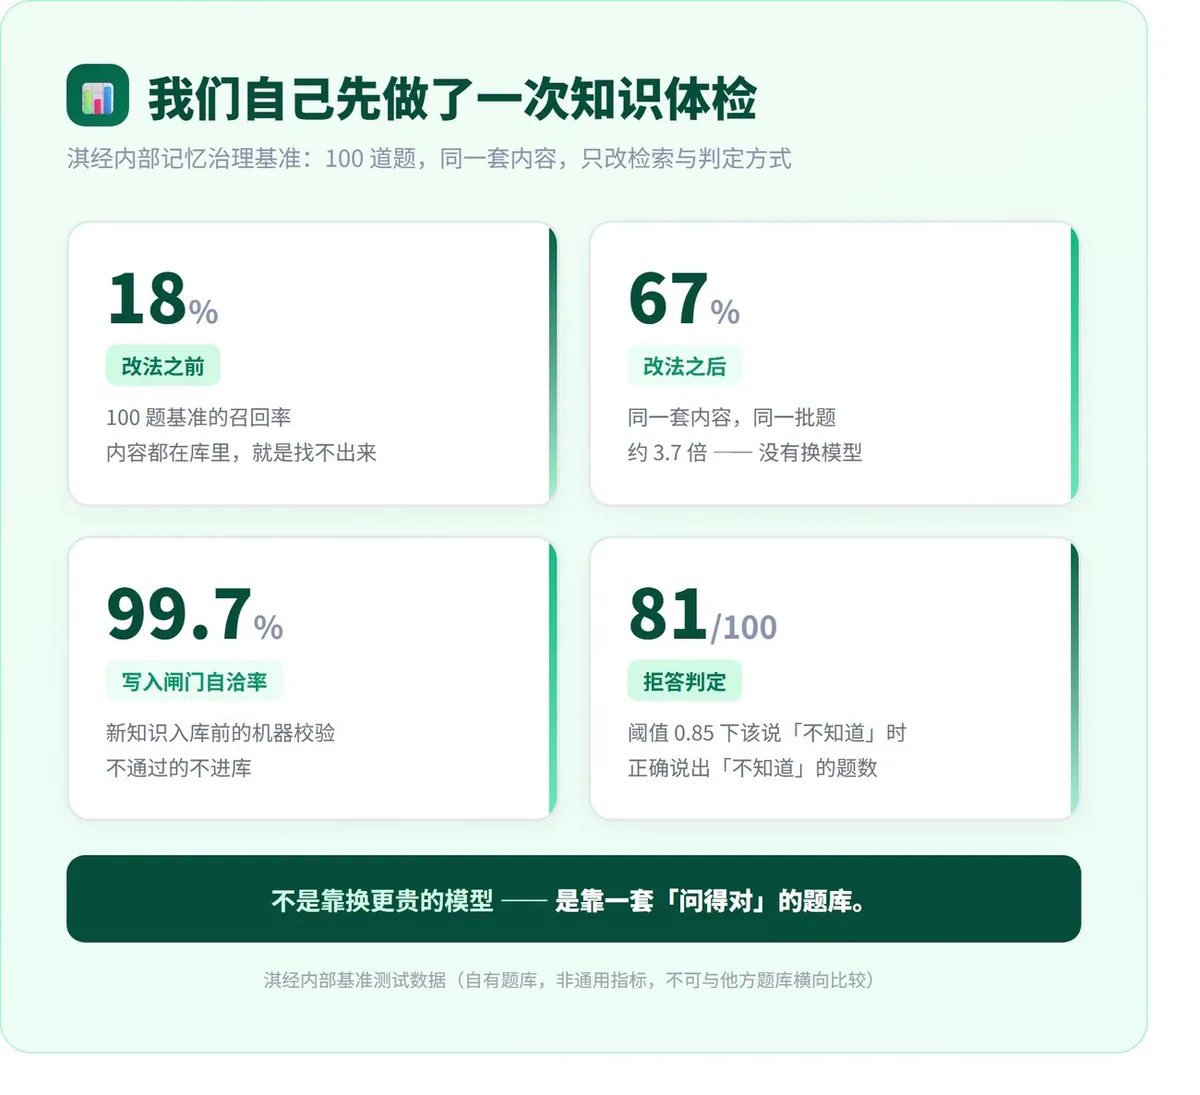Click the green bar-chart icon beside the title
This screenshot has width=1200, height=1095.
(x=98, y=96)
